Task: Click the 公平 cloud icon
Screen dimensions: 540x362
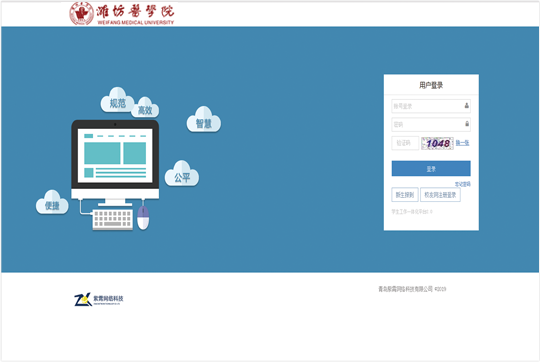Action: pyautogui.click(x=182, y=174)
